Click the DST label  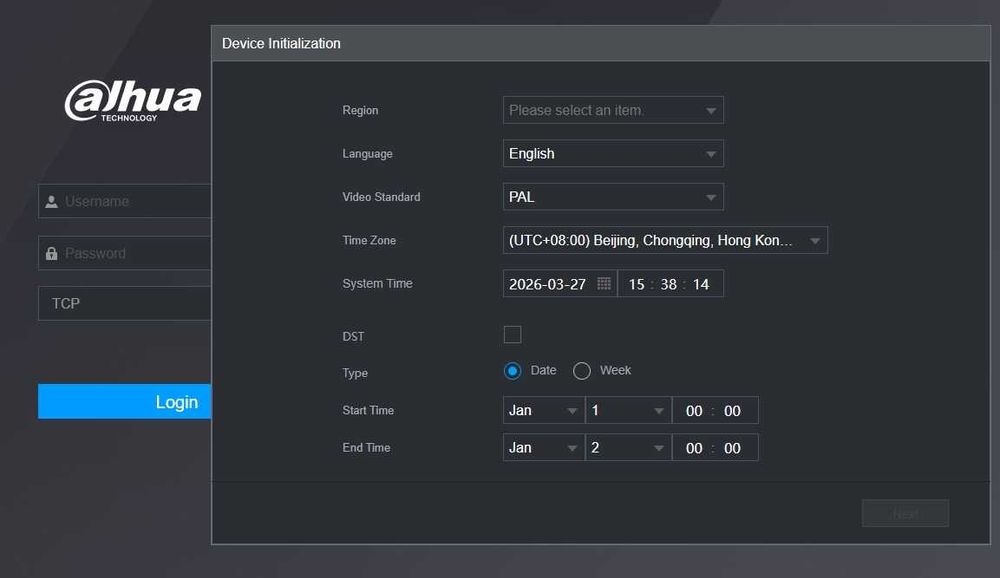click(353, 336)
